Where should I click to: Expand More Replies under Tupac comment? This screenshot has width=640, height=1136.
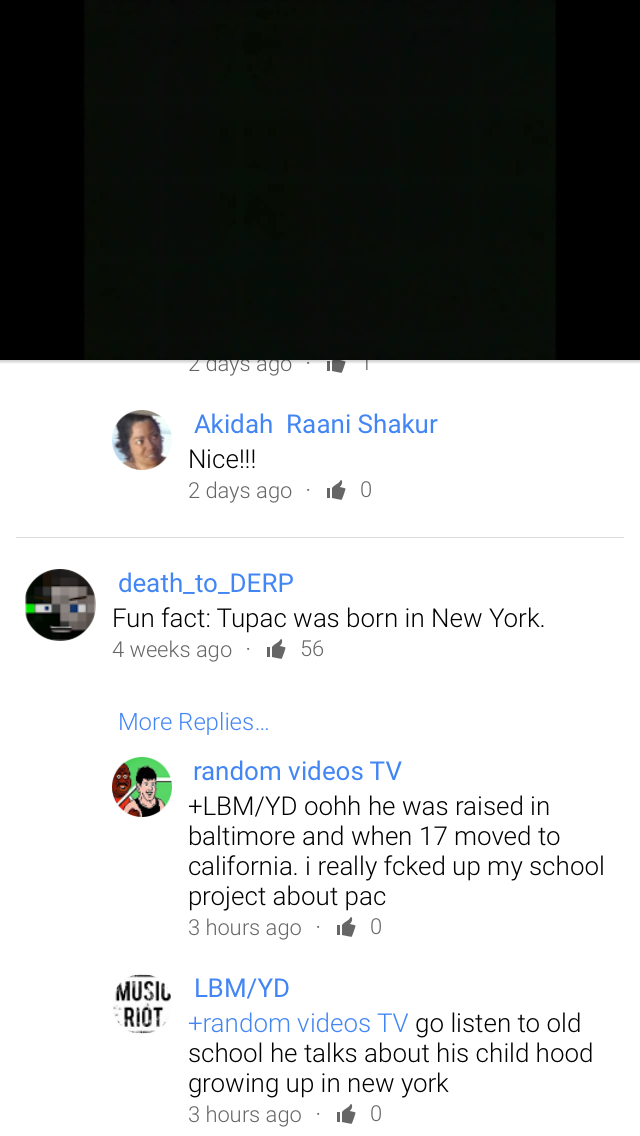(x=194, y=722)
